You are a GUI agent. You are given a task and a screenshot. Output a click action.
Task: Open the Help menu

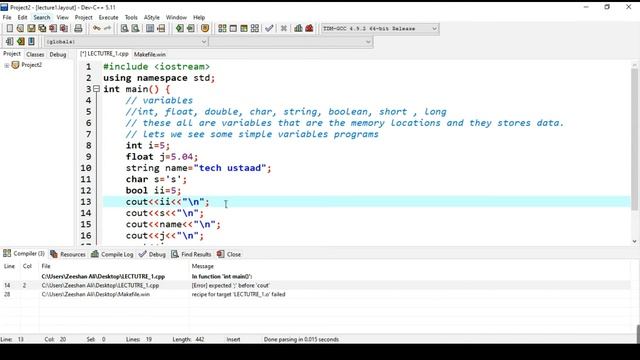click(x=199, y=17)
